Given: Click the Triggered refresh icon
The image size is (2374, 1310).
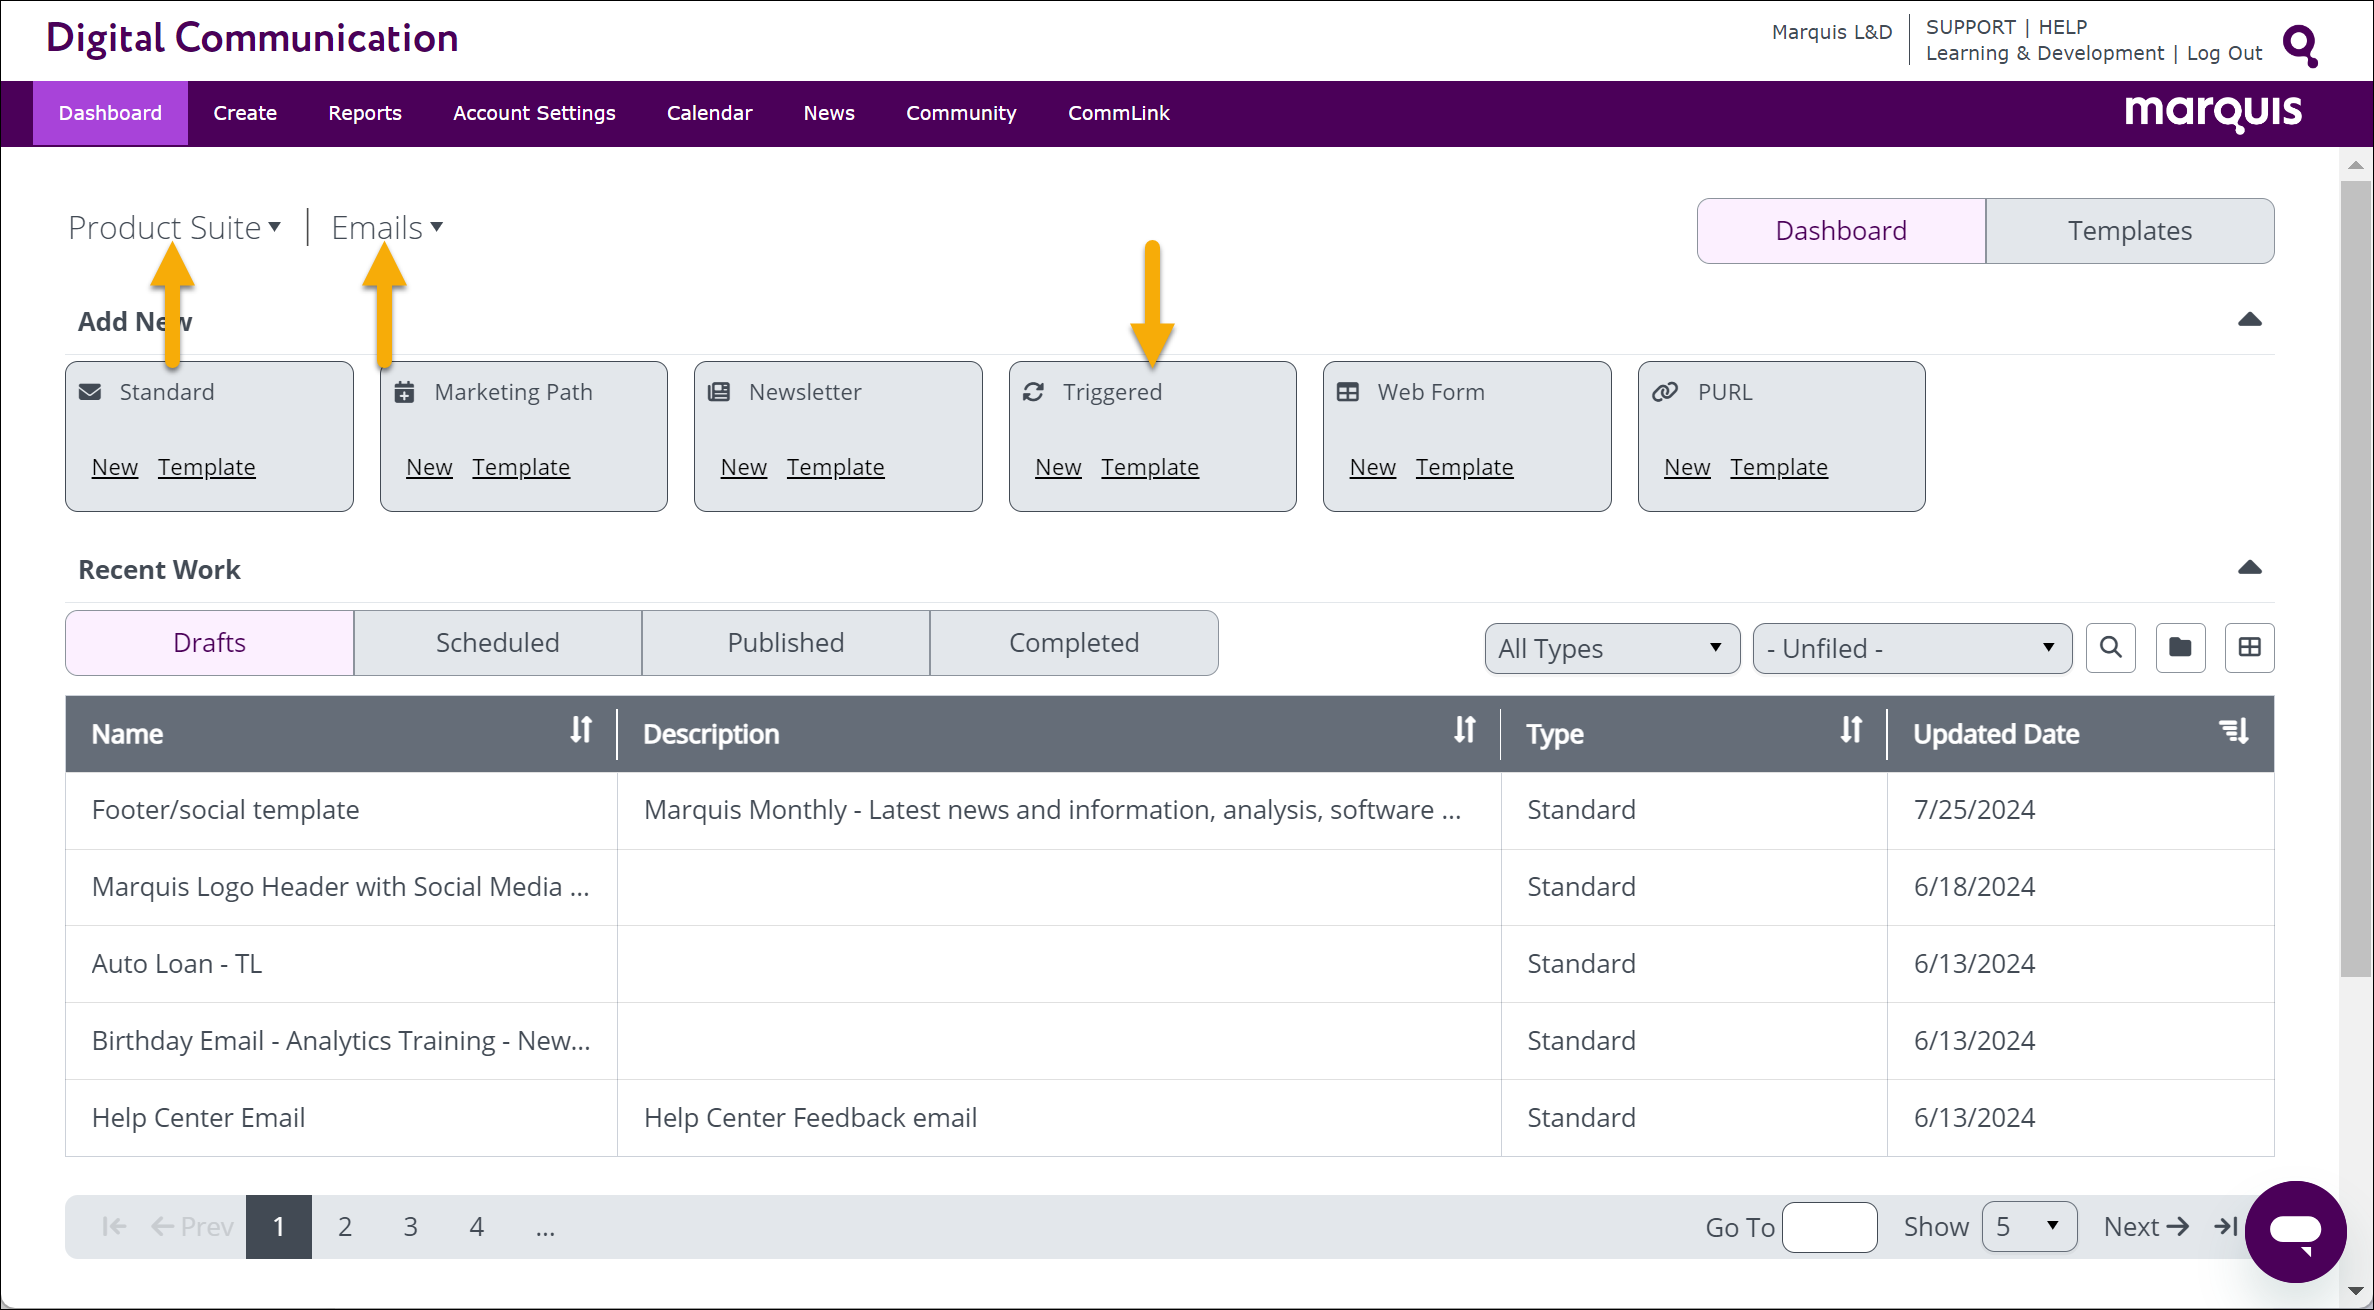Looking at the screenshot, I should 1034,392.
